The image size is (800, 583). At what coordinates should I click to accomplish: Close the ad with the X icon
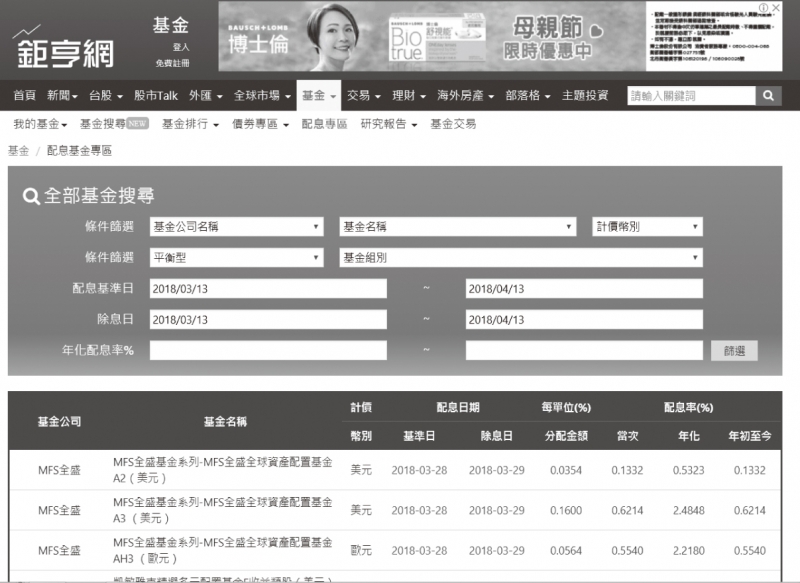pos(777,8)
